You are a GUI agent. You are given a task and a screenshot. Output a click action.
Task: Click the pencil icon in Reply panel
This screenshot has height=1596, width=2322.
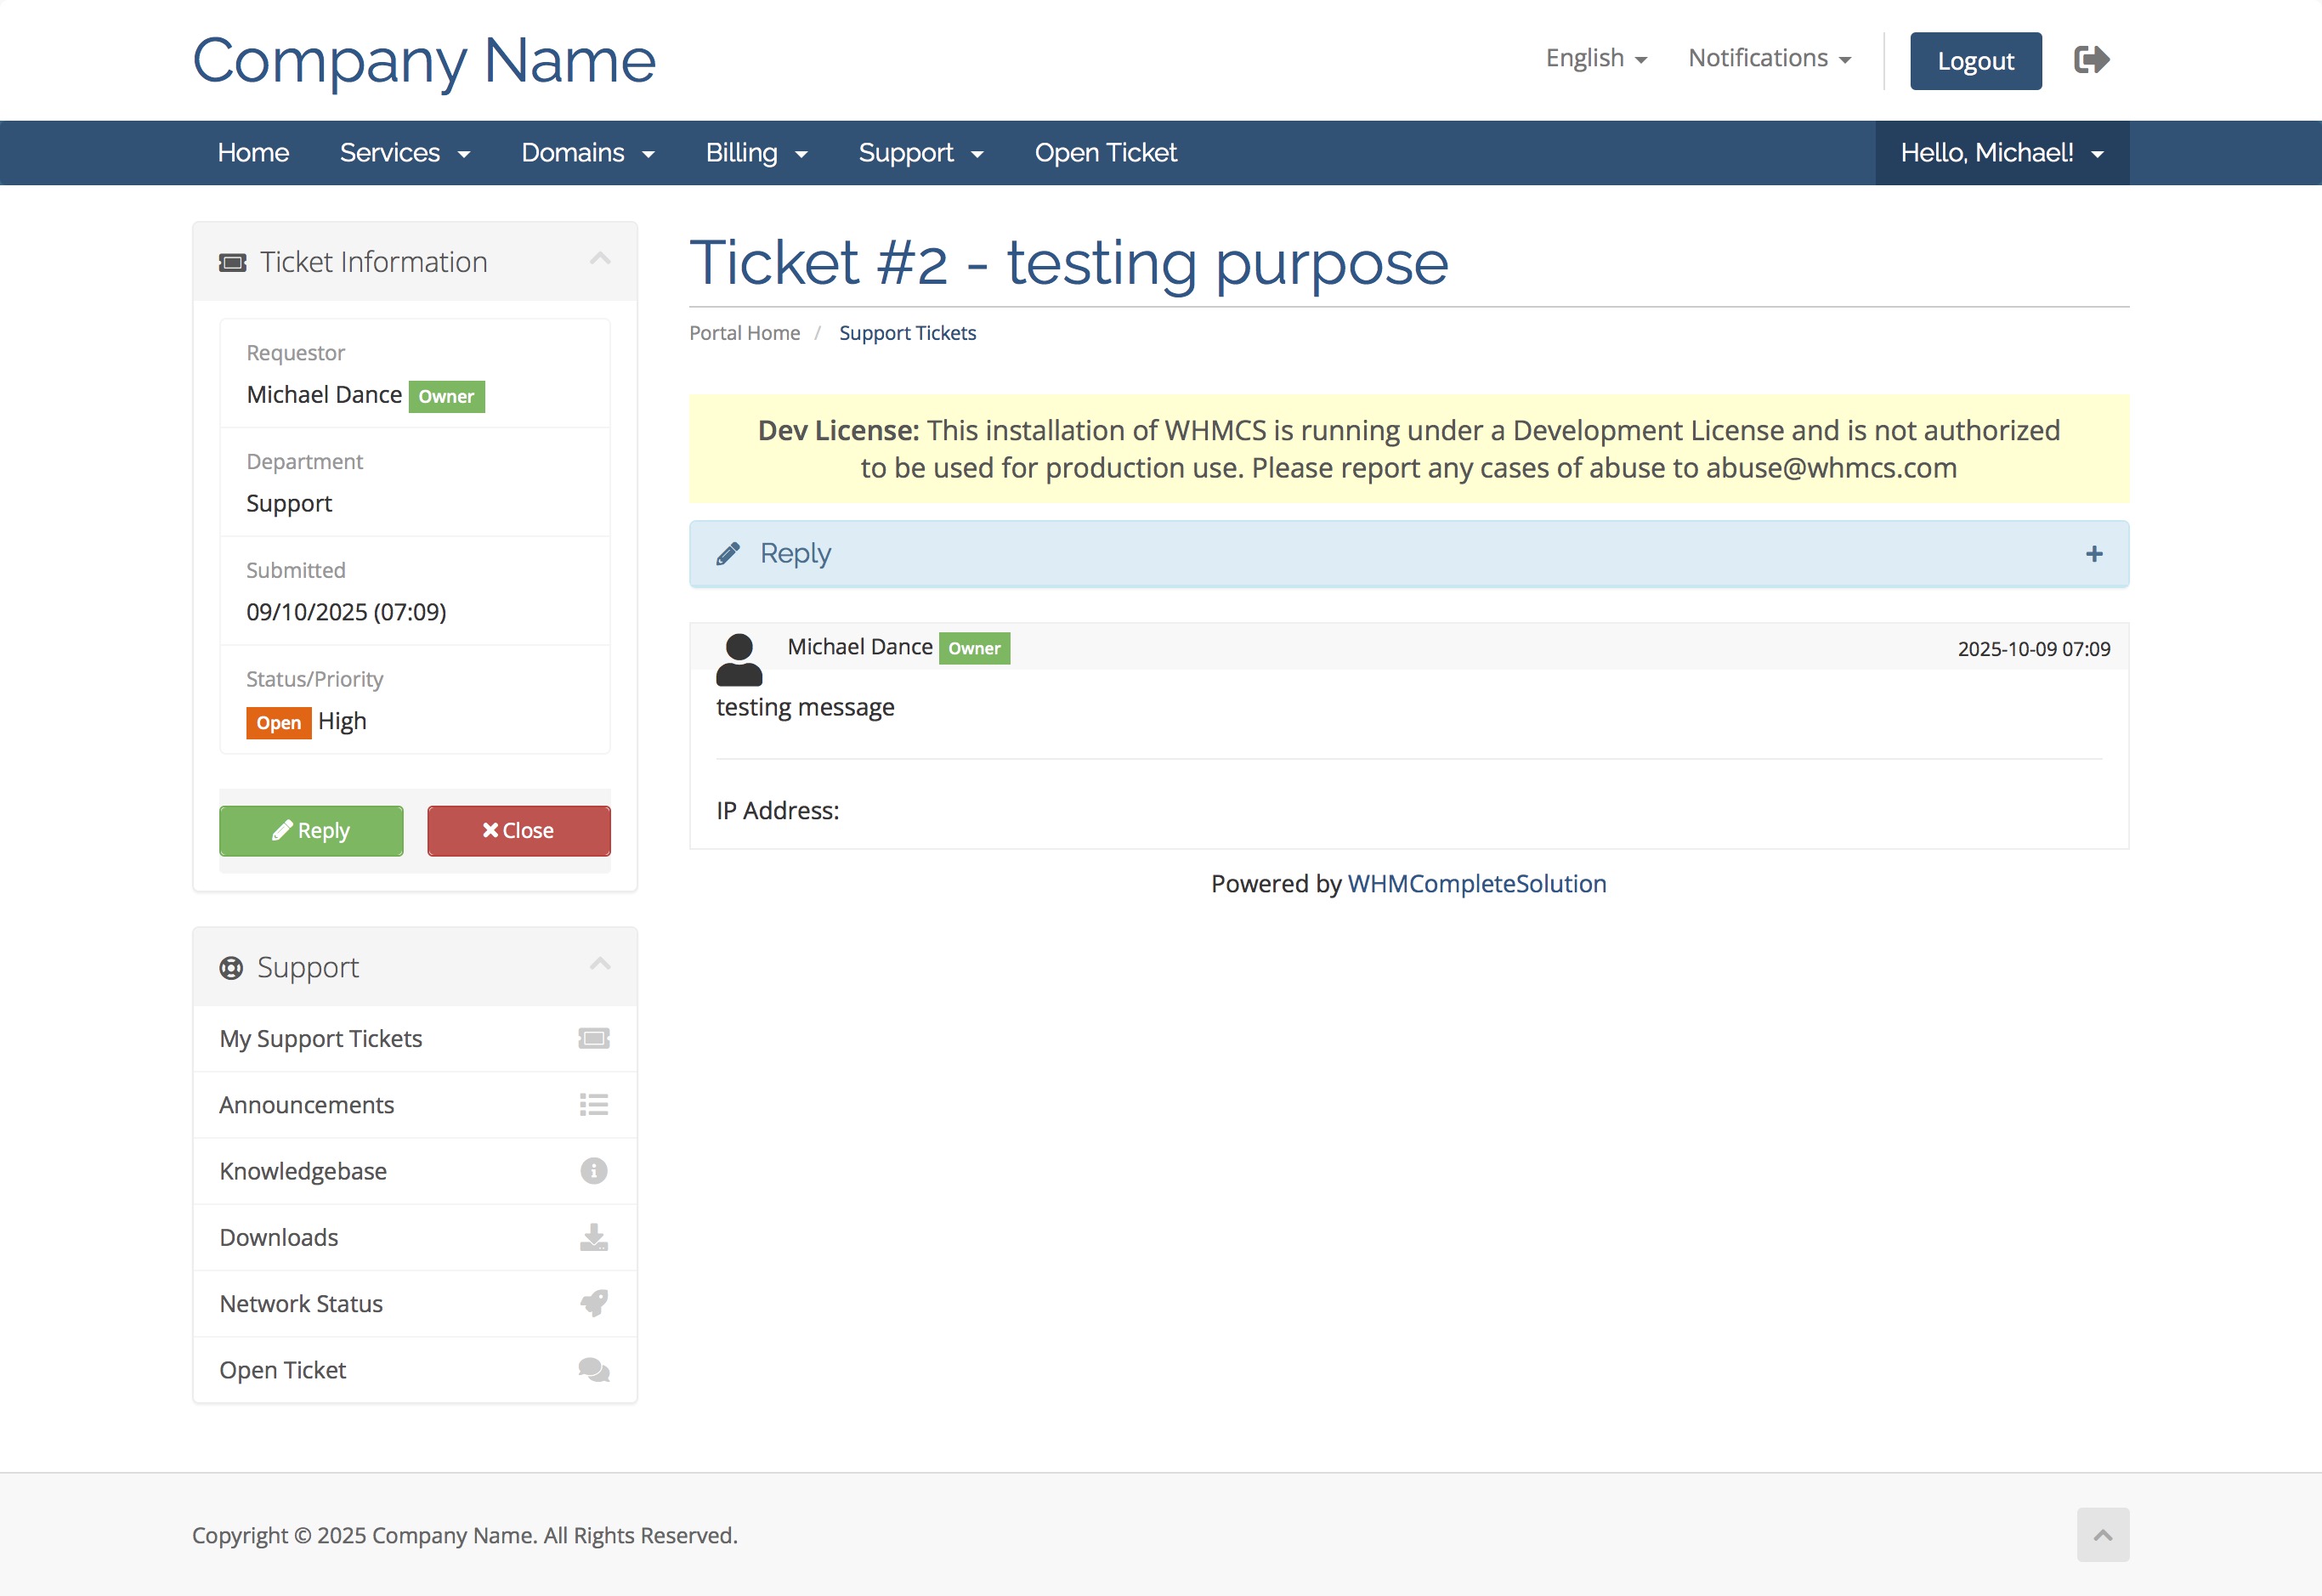pyautogui.click(x=728, y=553)
